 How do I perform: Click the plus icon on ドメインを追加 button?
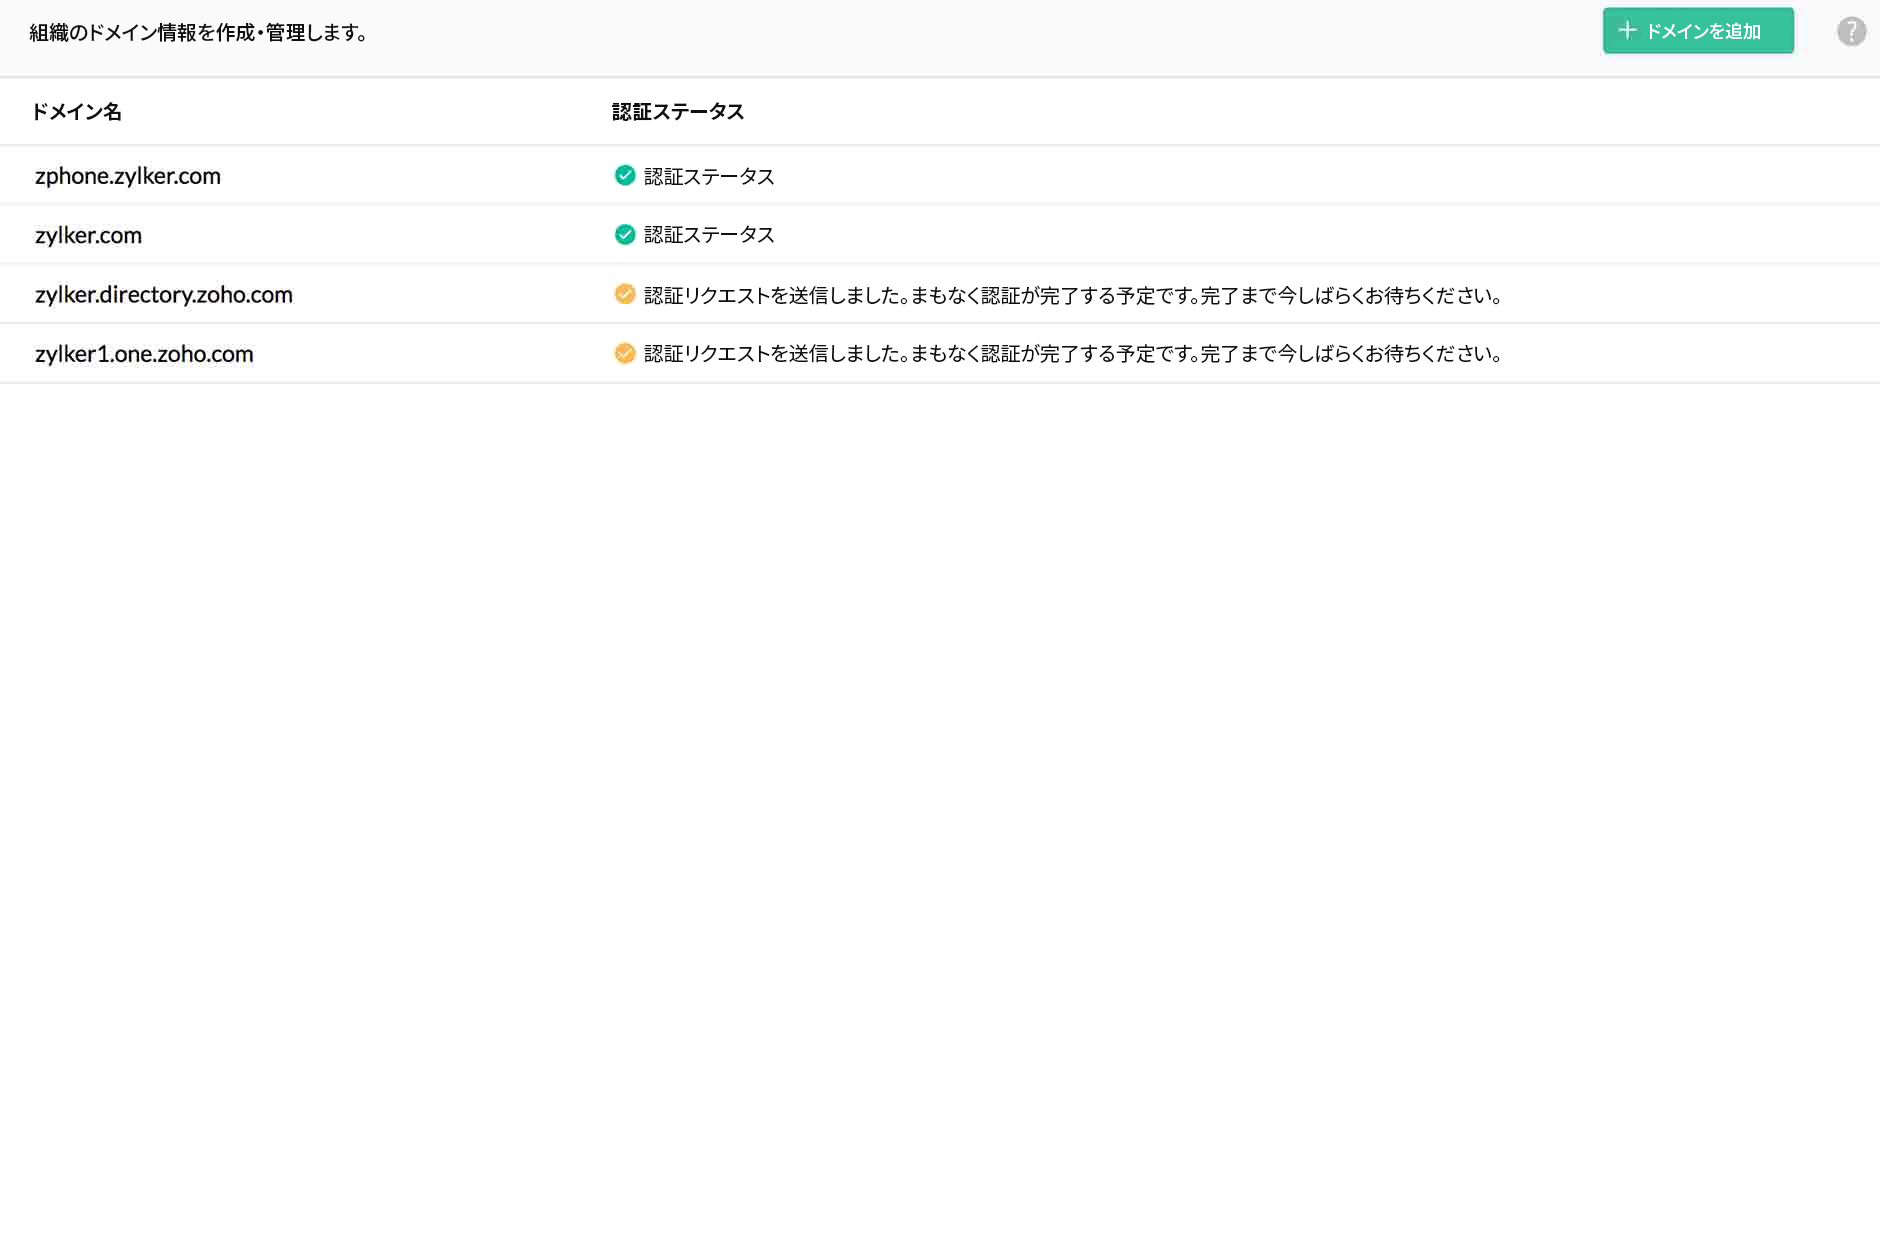pyautogui.click(x=1628, y=30)
